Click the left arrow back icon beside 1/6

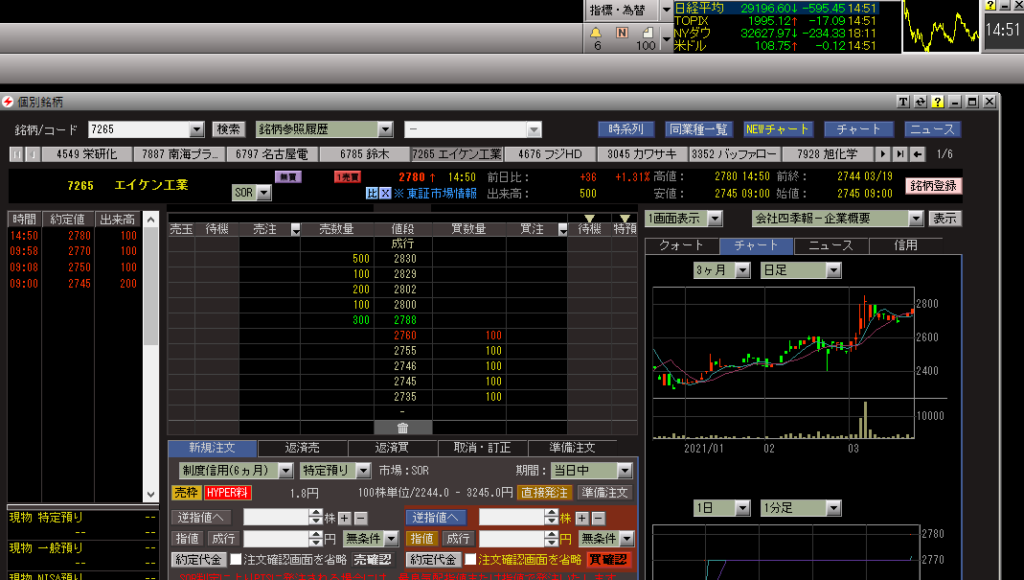click(x=917, y=154)
